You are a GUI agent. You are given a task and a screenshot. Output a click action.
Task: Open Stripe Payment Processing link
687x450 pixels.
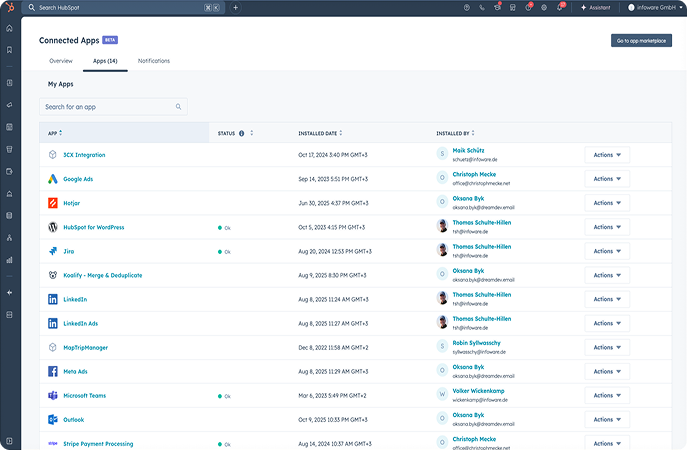click(98, 443)
